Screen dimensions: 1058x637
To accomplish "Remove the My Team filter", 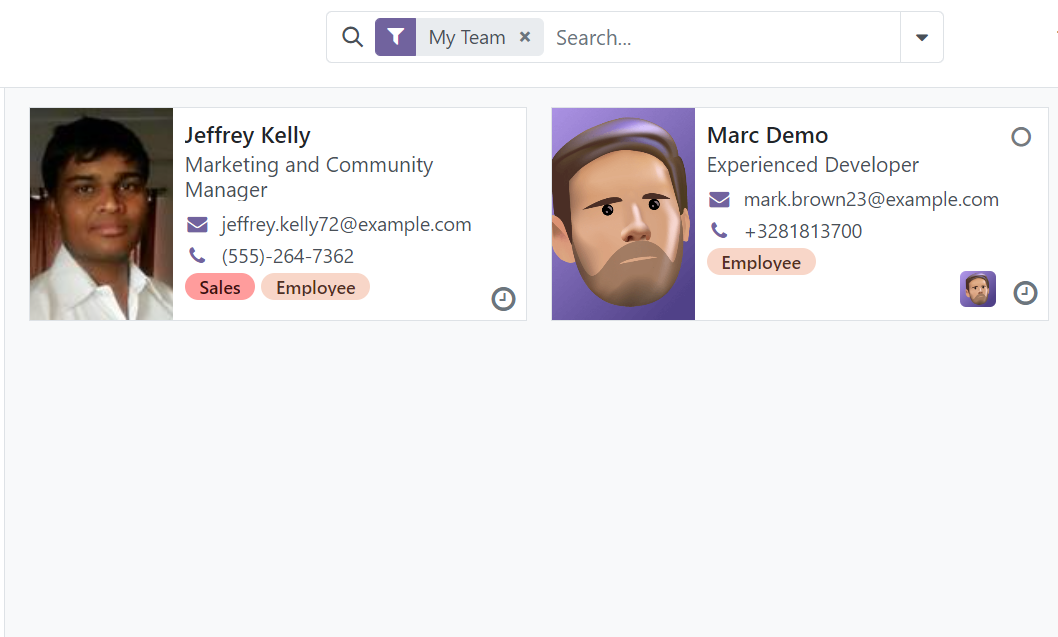I will (x=525, y=37).
